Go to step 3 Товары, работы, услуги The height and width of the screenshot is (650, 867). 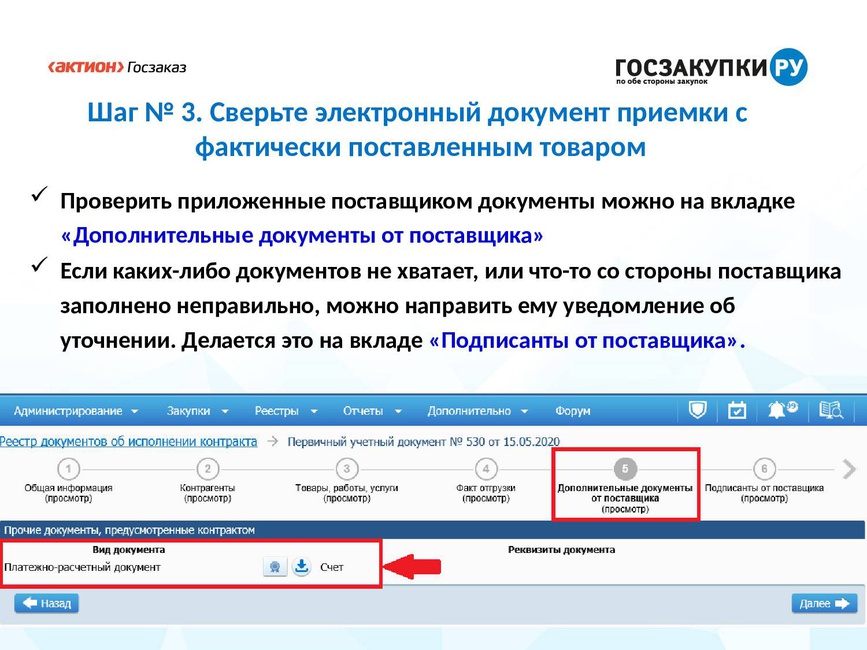tap(347, 481)
